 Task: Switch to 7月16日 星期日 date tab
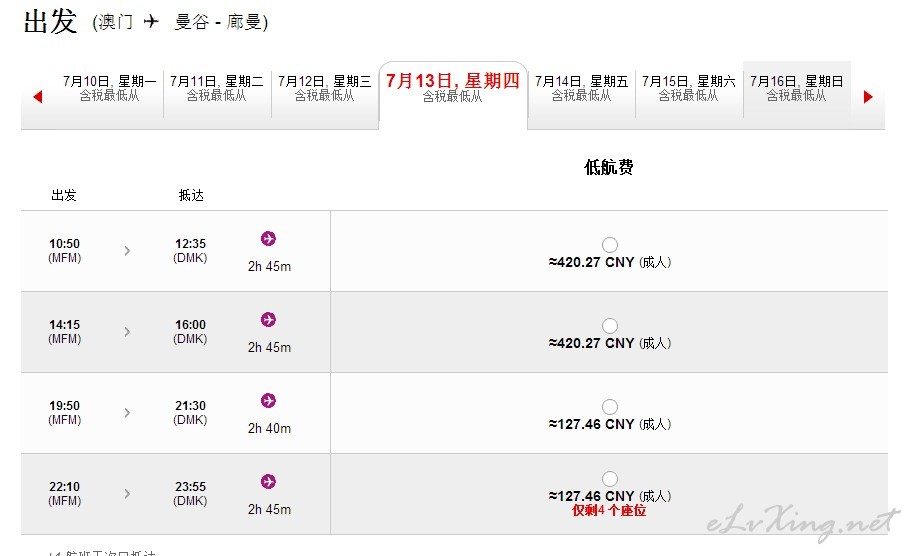pyautogui.click(x=797, y=88)
